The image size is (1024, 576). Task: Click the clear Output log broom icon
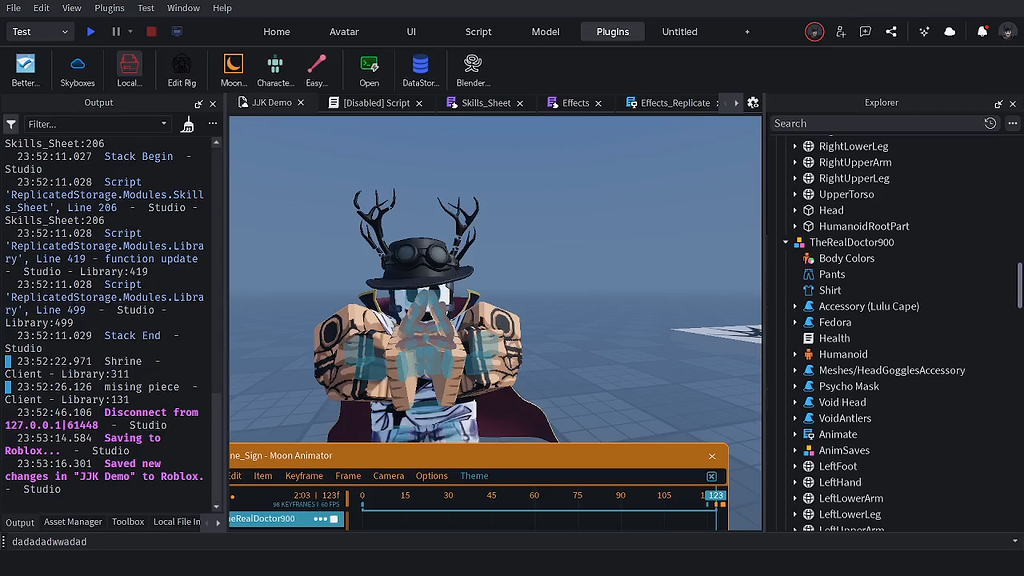point(186,123)
